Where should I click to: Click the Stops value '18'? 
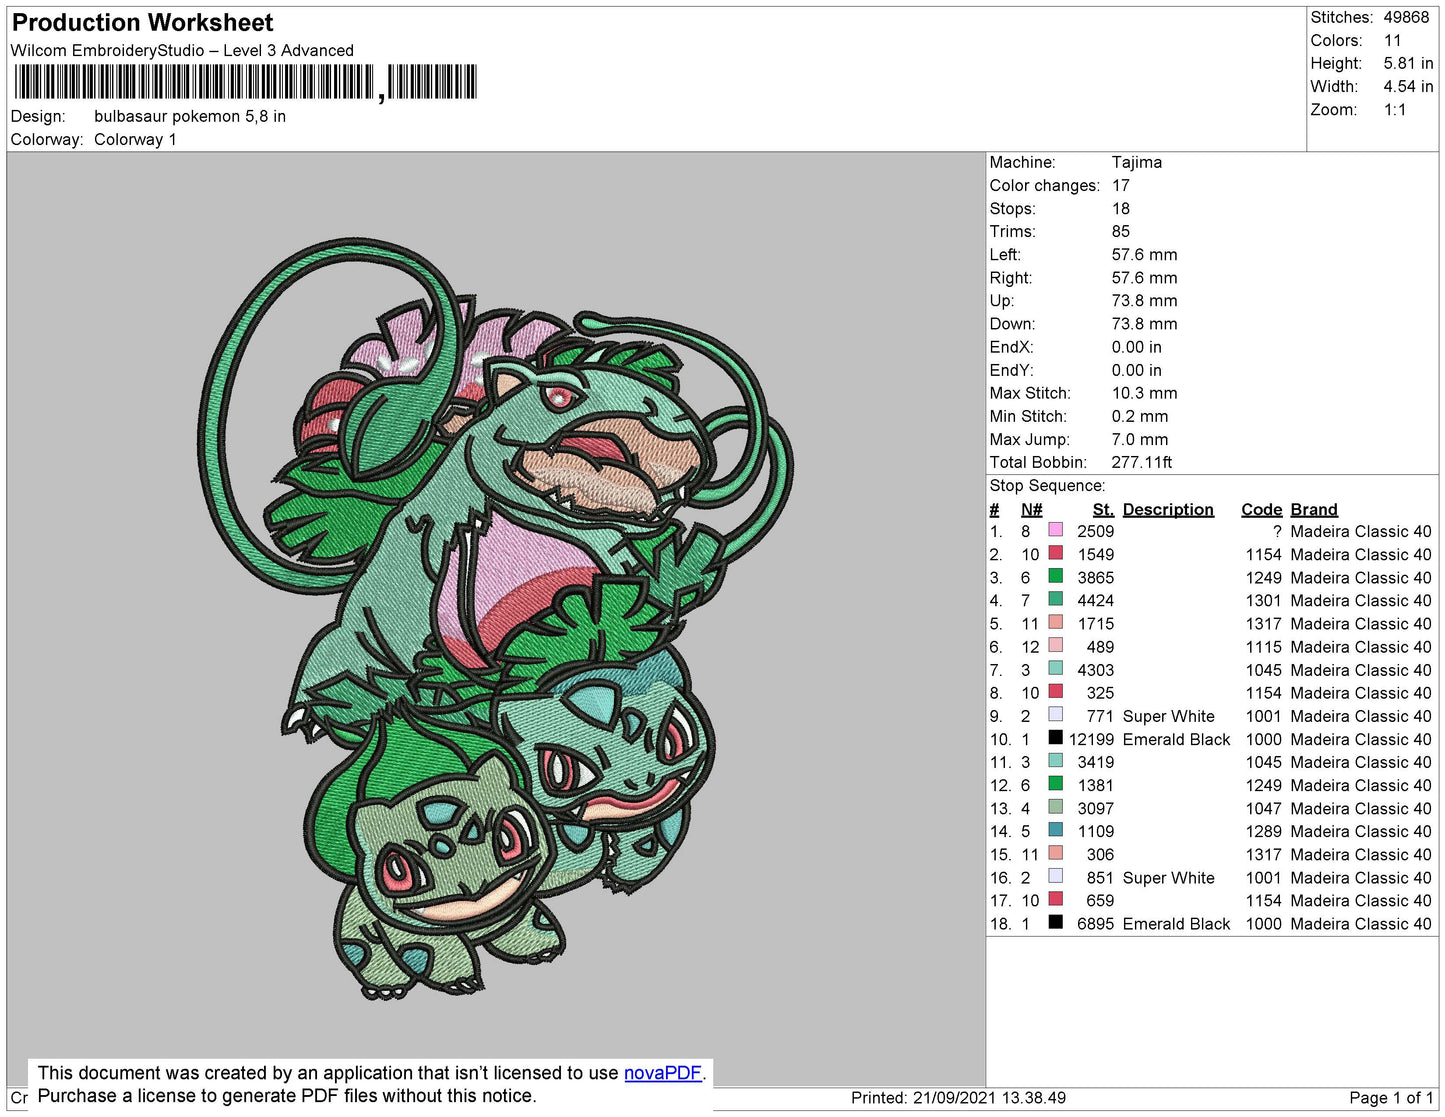click(1121, 208)
